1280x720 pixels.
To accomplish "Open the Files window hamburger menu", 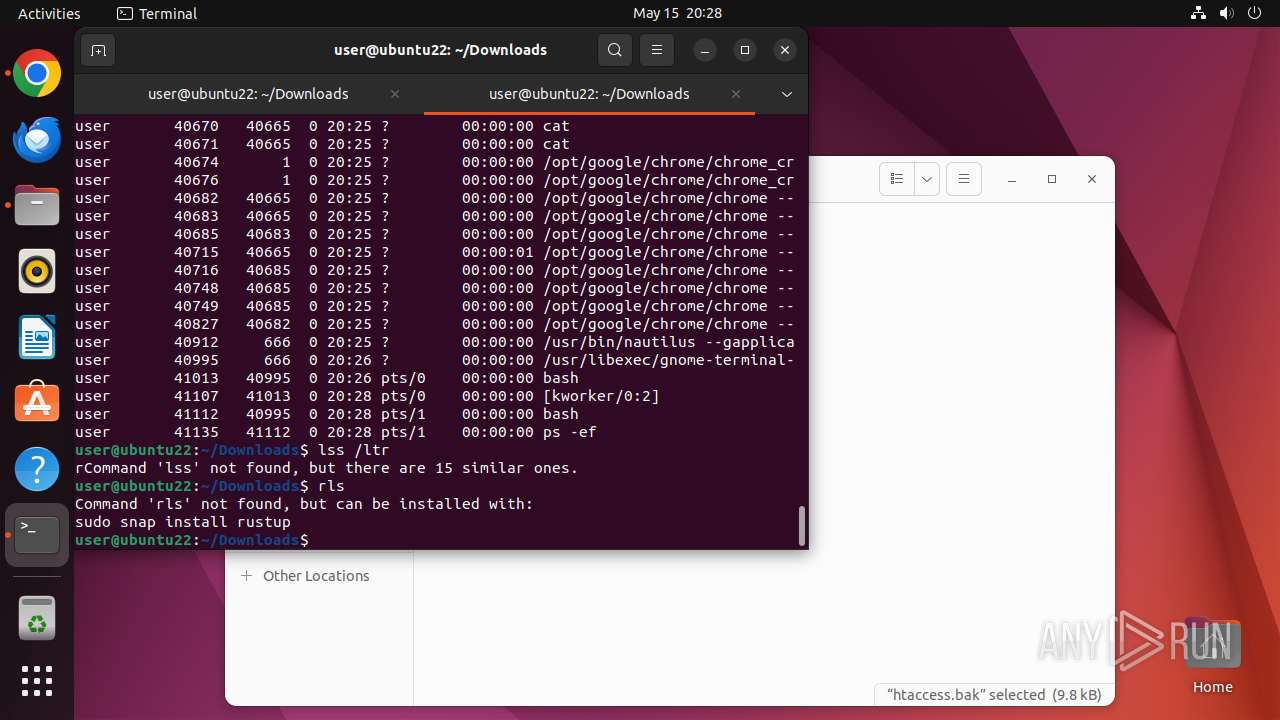I will tap(964, 179).
